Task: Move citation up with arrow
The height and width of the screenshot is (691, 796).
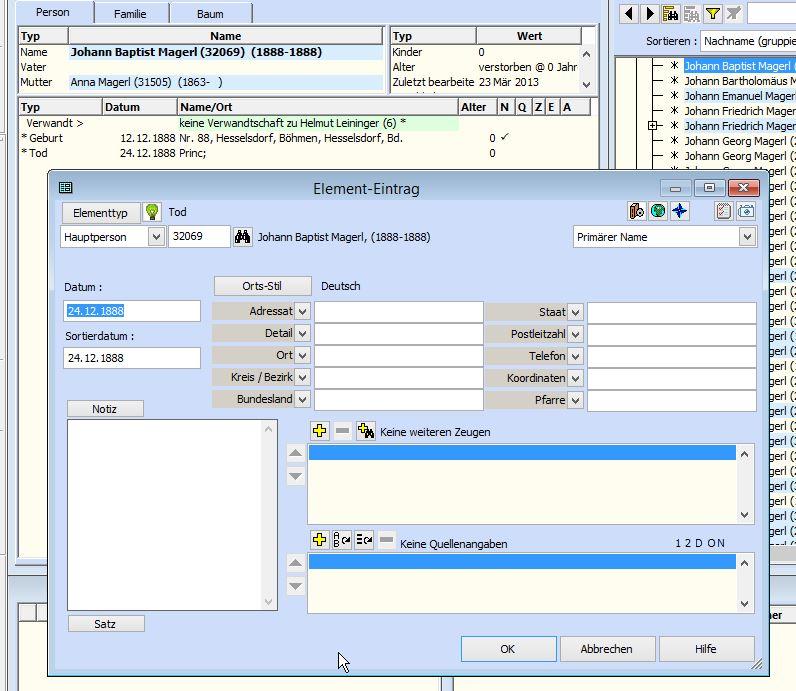Action: (295, 563)
